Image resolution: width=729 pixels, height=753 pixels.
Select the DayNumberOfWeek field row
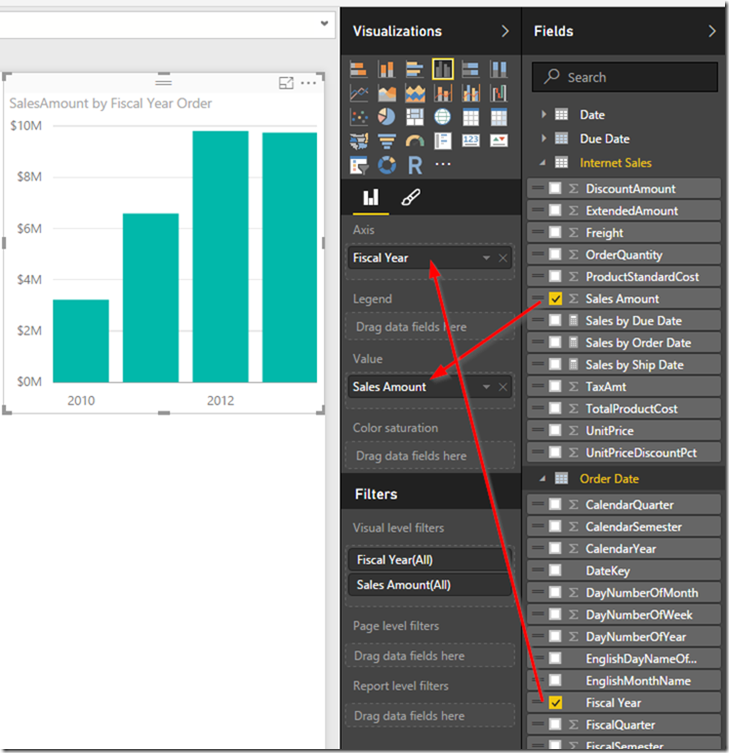(x=624, y=615)
